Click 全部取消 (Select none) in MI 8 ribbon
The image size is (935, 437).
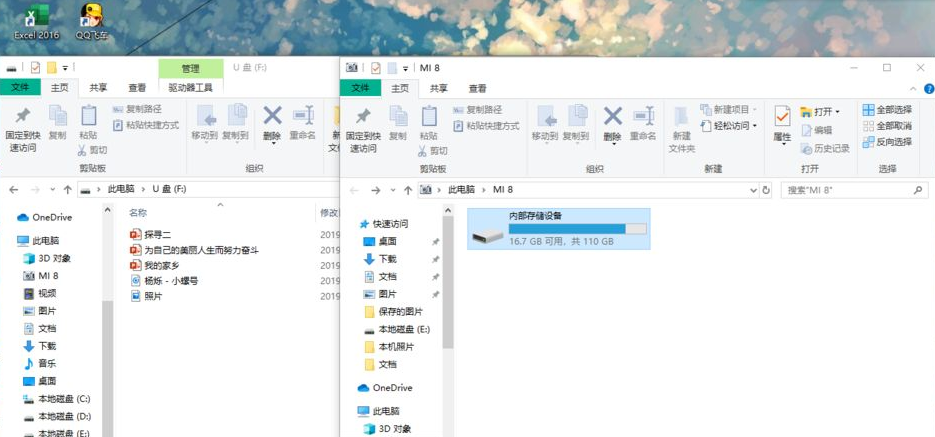click(x=887, y=126)
